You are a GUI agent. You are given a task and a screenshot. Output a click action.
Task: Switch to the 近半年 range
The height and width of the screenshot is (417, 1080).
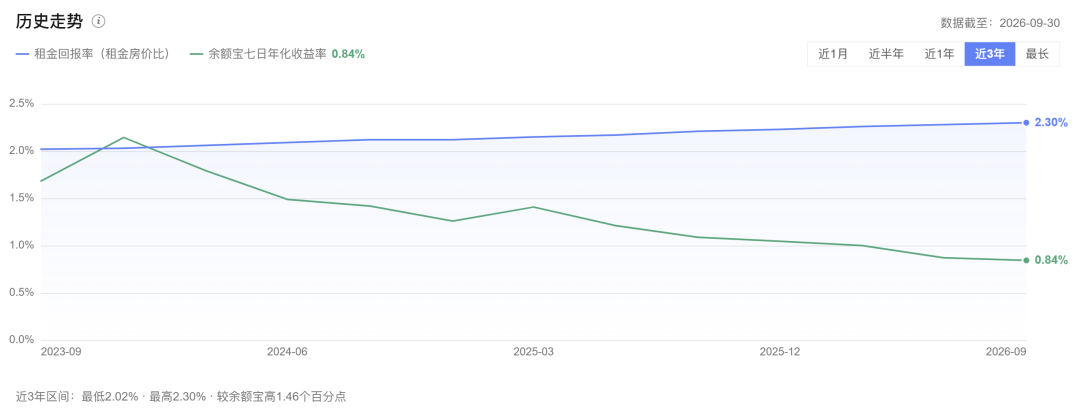click(x=886, y=54)
